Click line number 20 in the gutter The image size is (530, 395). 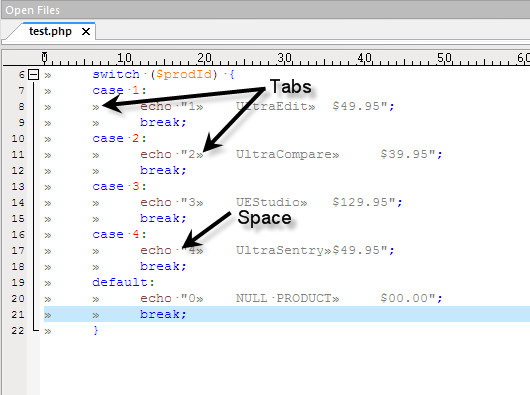(x=18, y=298)
